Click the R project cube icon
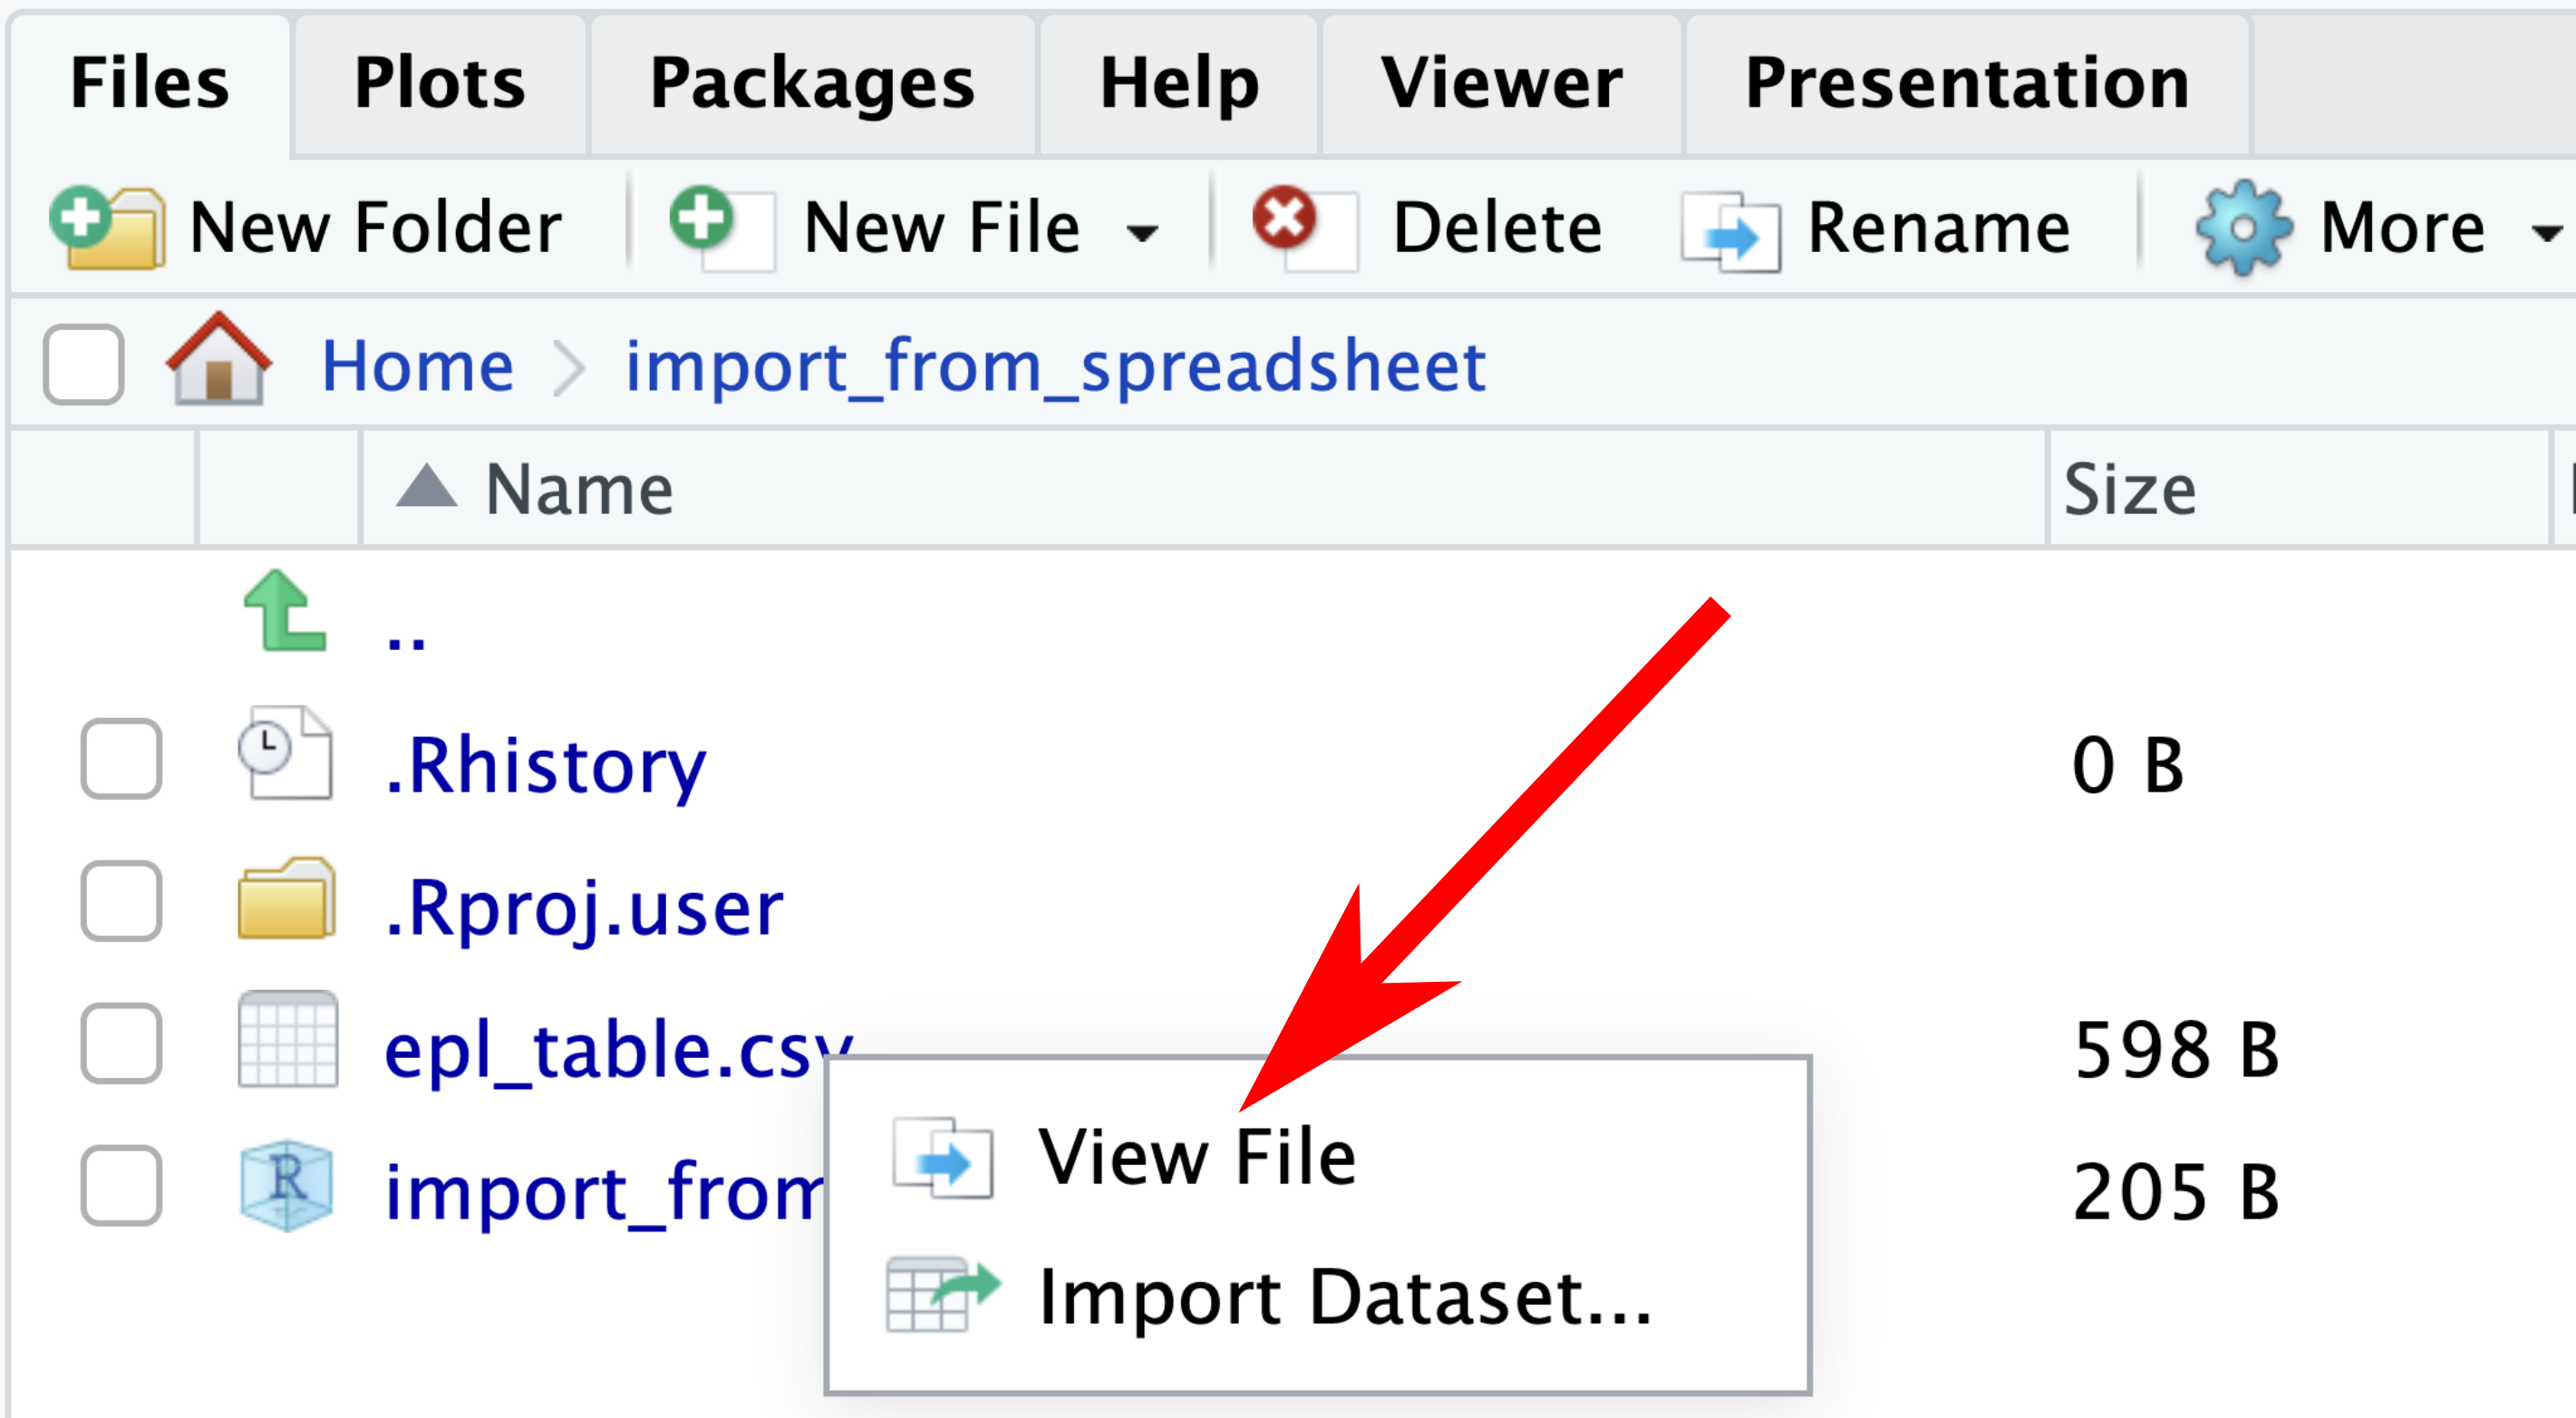Screen dimensions: 2576x1418 tap(287, 1185)
